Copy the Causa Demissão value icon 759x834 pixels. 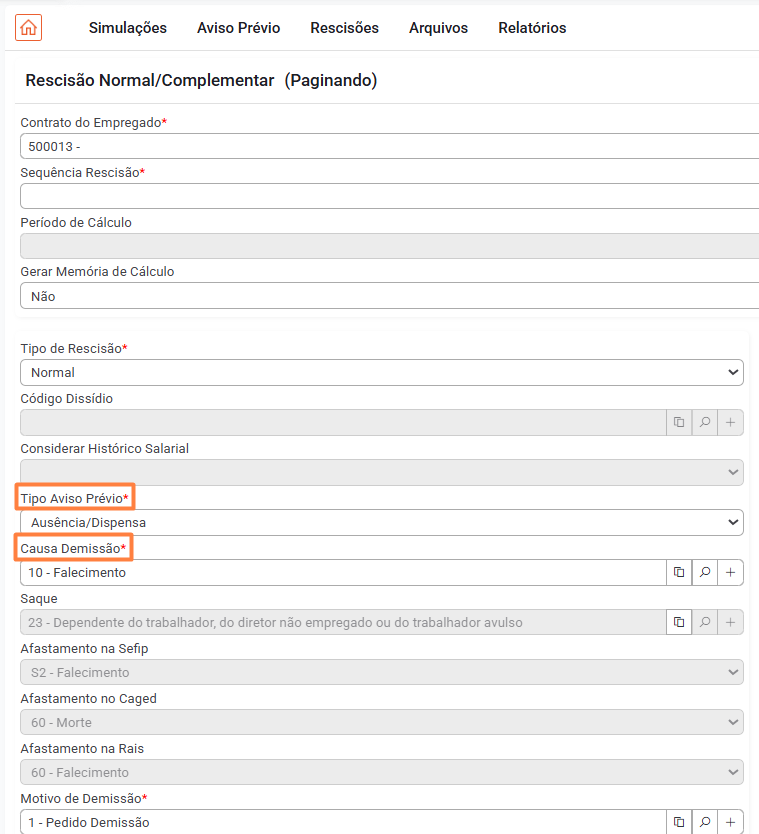tap(679, 572)
